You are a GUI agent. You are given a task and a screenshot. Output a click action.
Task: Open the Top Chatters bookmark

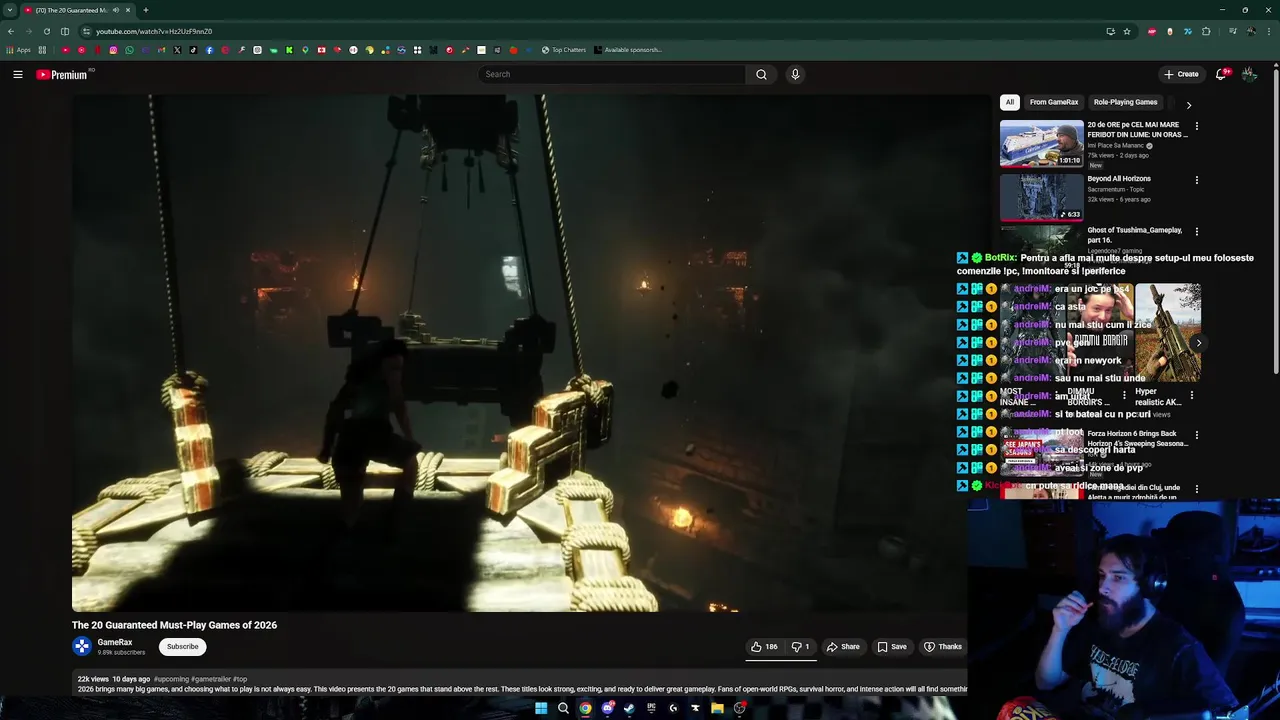[x=564, y=50]
